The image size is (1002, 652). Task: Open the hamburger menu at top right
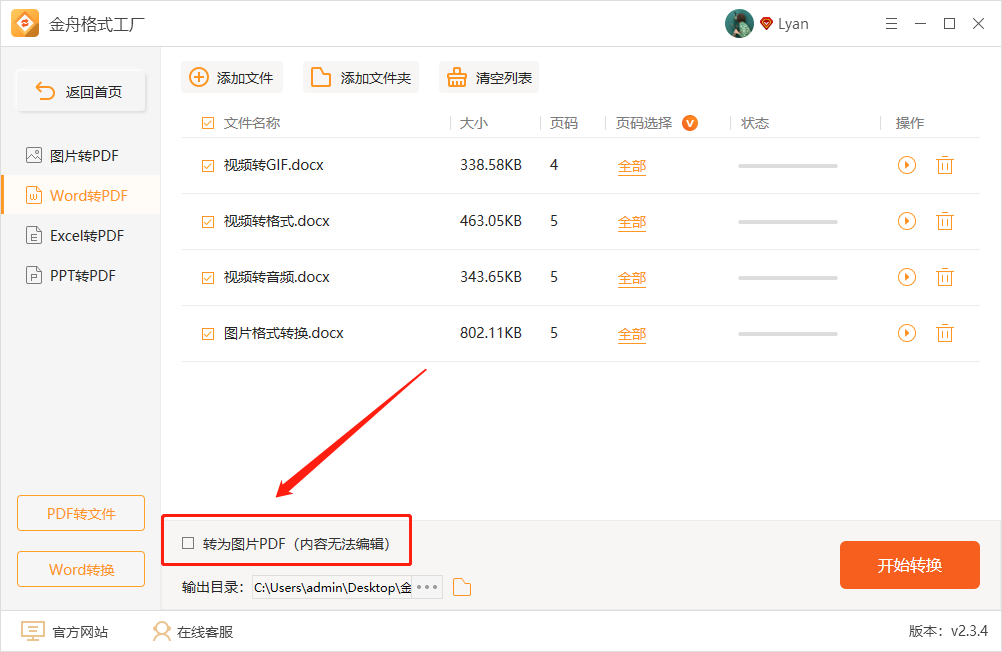point(891,23)
